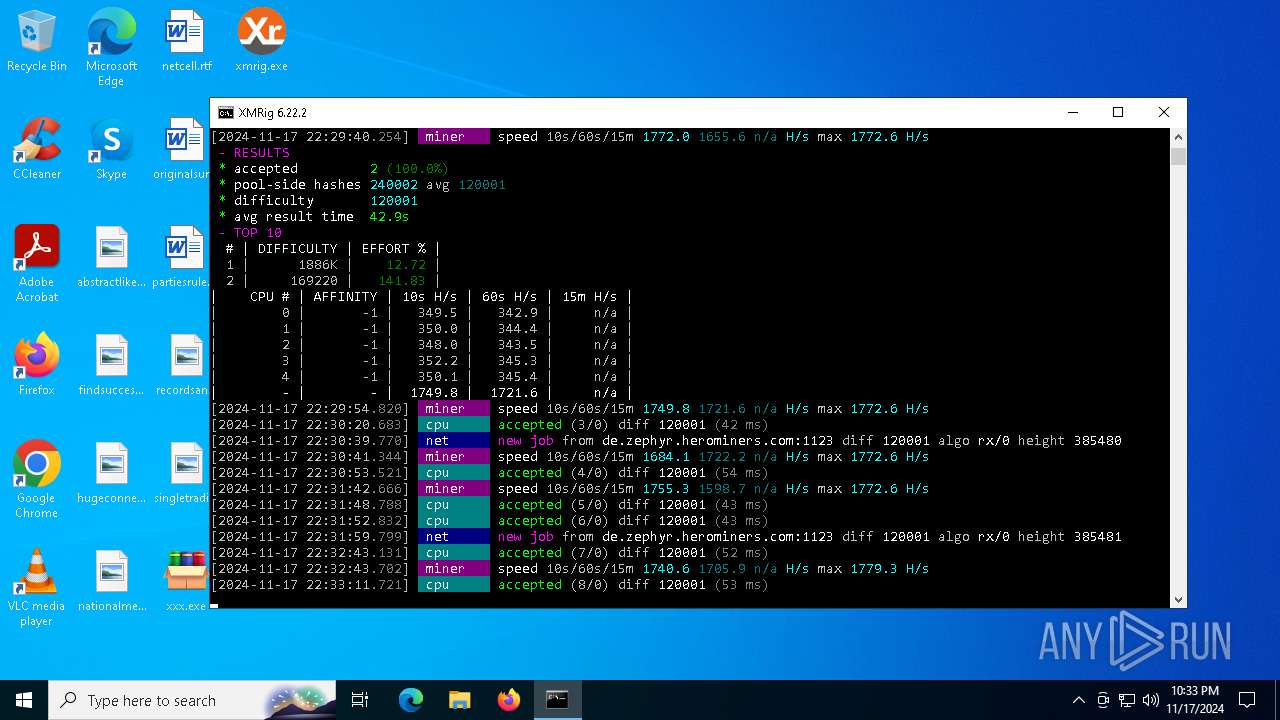This screenshot has width=1280, height=720.
Task: Open the network status tray icon
Action: pos(1127,700)
